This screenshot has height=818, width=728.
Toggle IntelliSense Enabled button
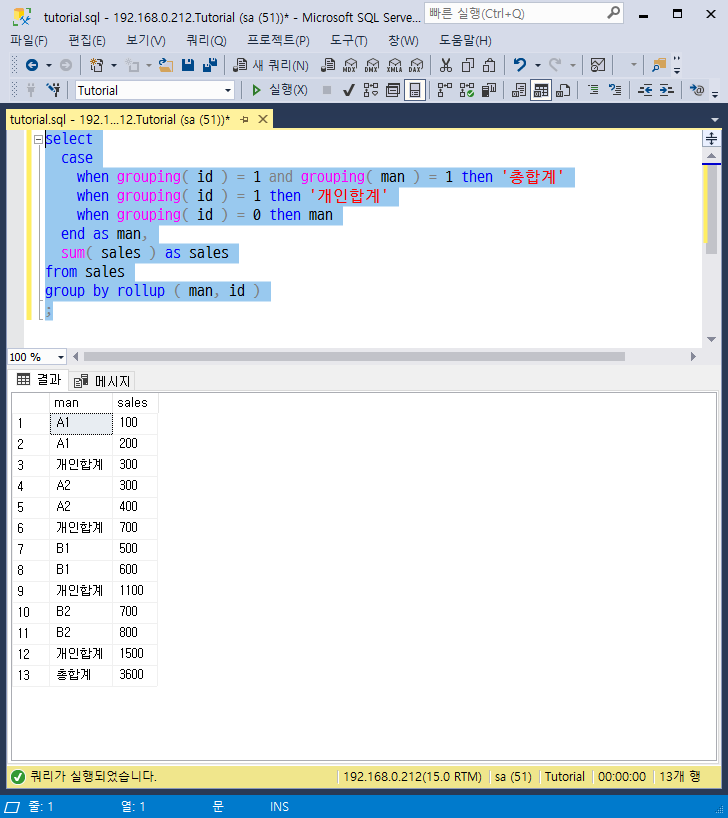click(x=415, y=90)
